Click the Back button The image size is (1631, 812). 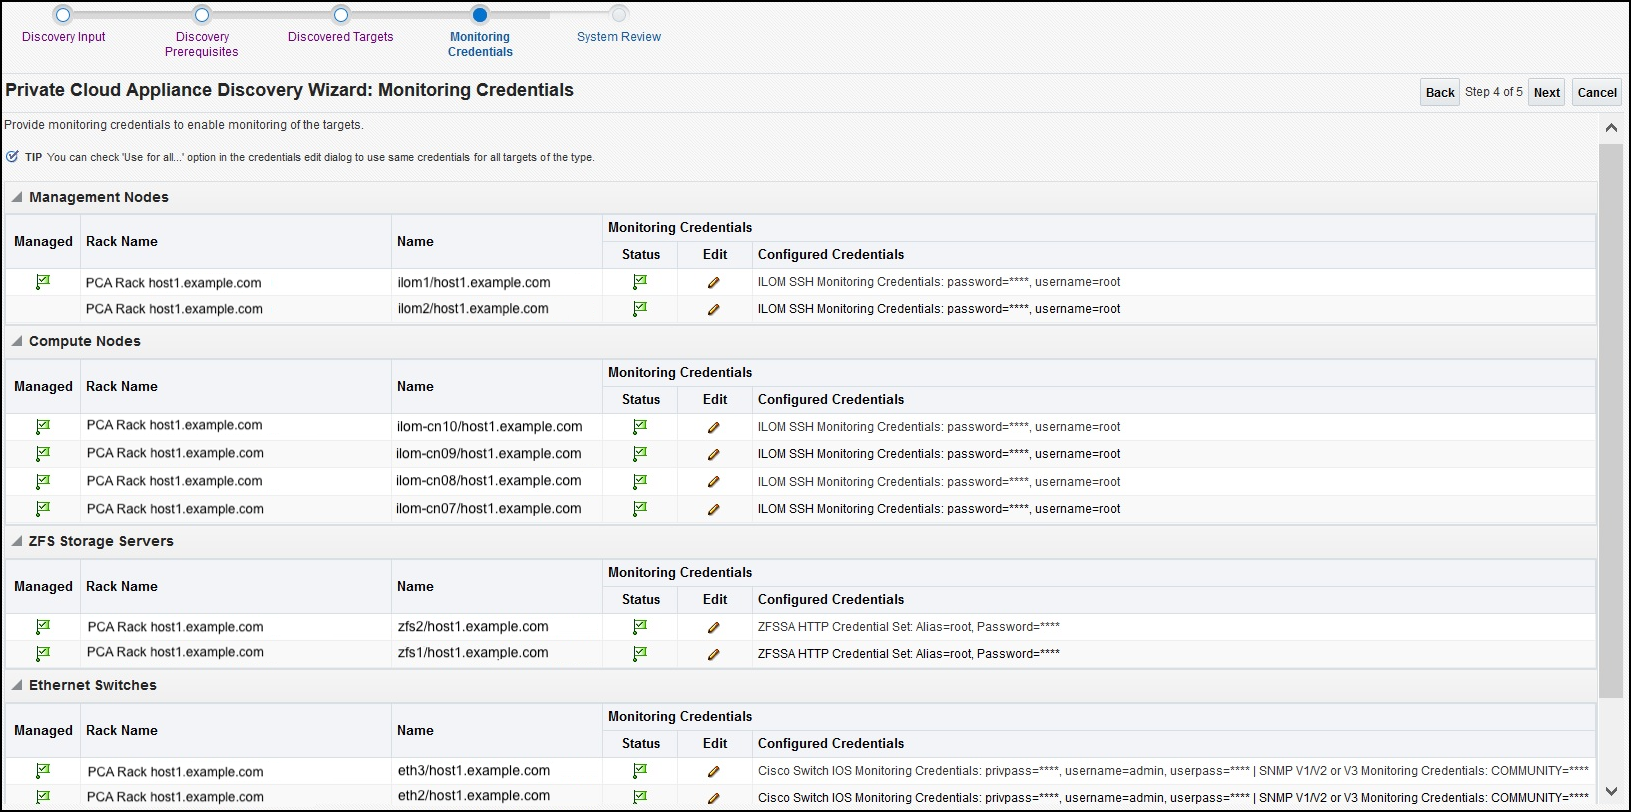[1440, 92]
